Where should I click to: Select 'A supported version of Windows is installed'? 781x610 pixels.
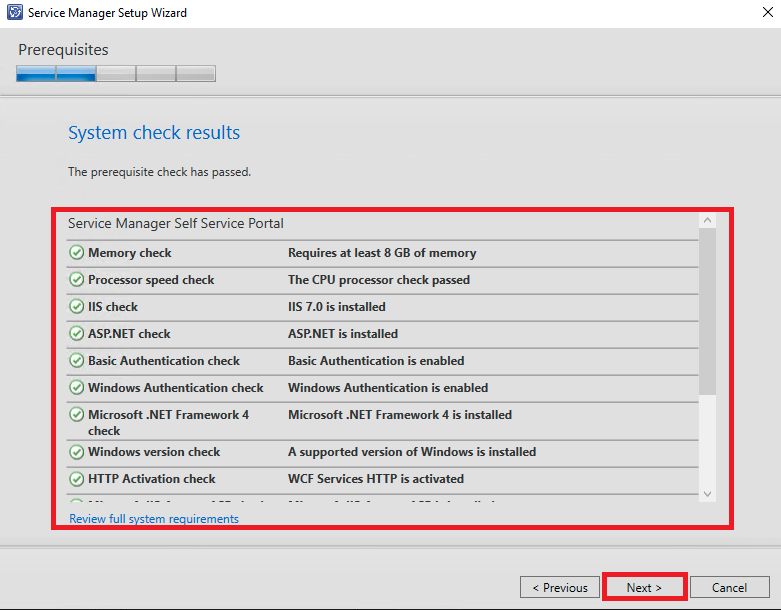[x=412, y=452]
